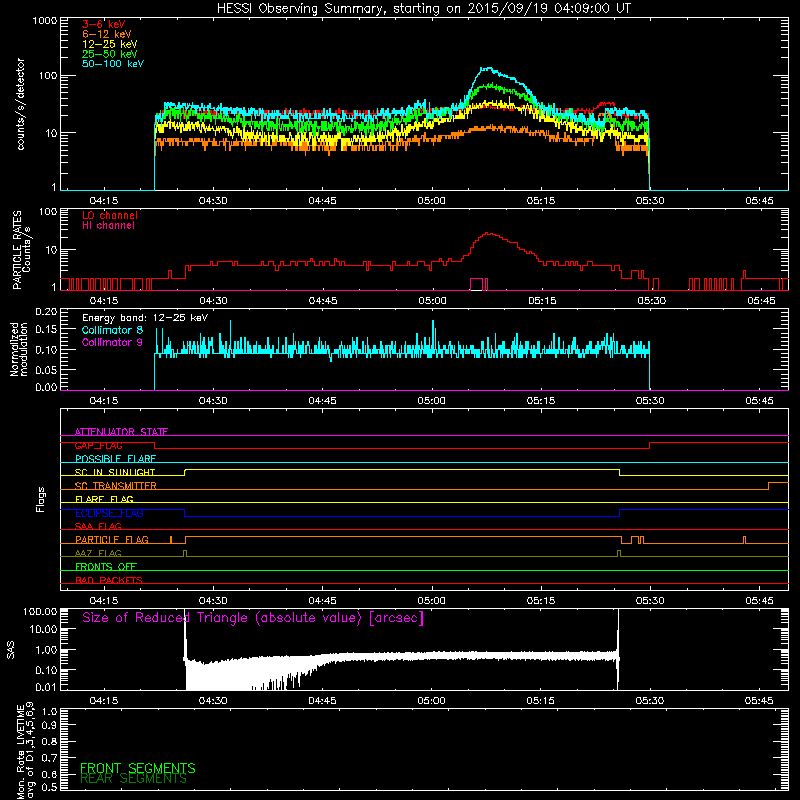The height and width of the screenshot is (800, 800).
Task: Click the Mon. Rate LIVETIME axis label
Action: coord(25,750)
